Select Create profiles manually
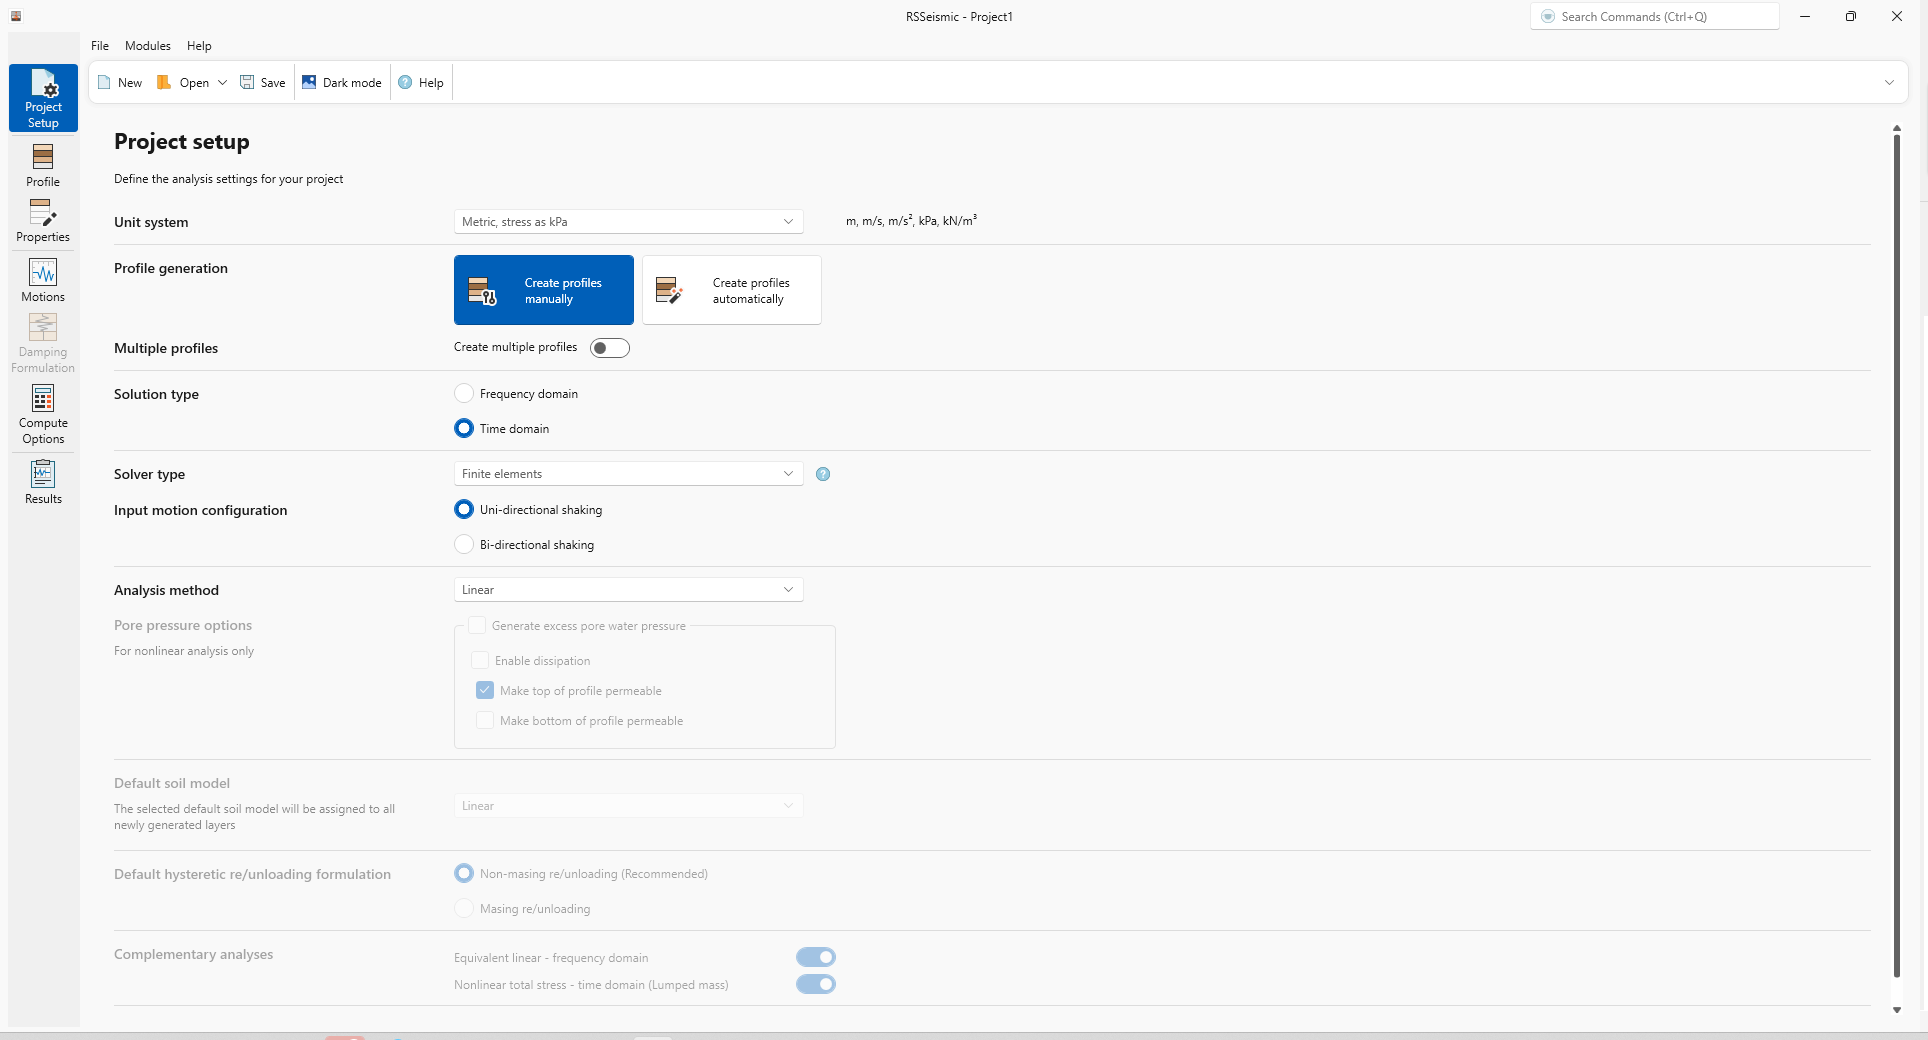 (x=544, y=290)
